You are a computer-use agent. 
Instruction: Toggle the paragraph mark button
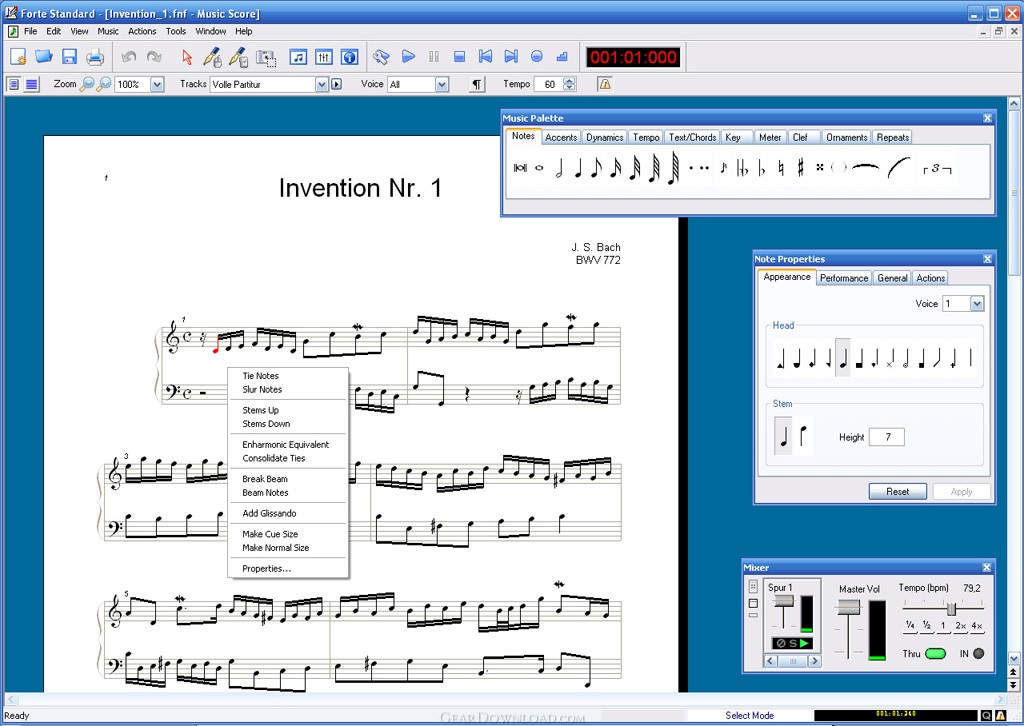(x=477, y=84)
